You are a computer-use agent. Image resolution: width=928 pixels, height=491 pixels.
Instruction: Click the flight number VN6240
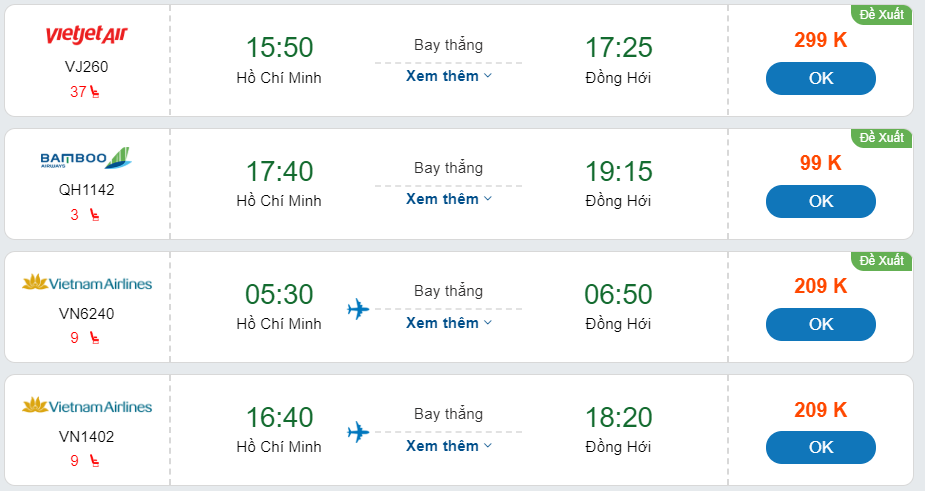click(x=87, y=314)
